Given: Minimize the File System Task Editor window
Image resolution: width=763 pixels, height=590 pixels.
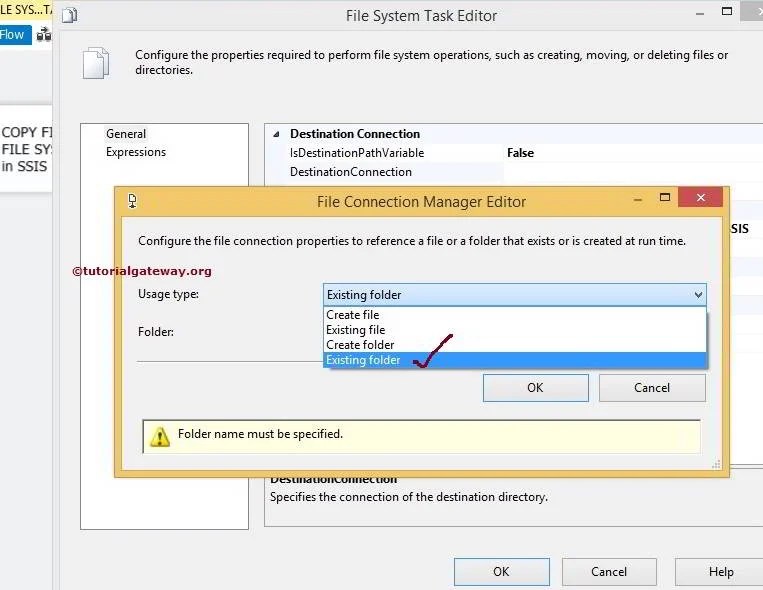Looking at the screenshot, I should pos(700,14).
